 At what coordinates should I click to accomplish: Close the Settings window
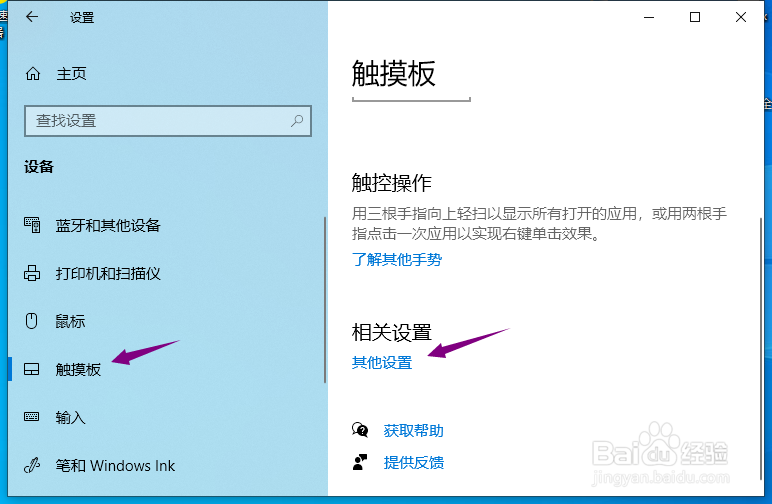[740, 17]
